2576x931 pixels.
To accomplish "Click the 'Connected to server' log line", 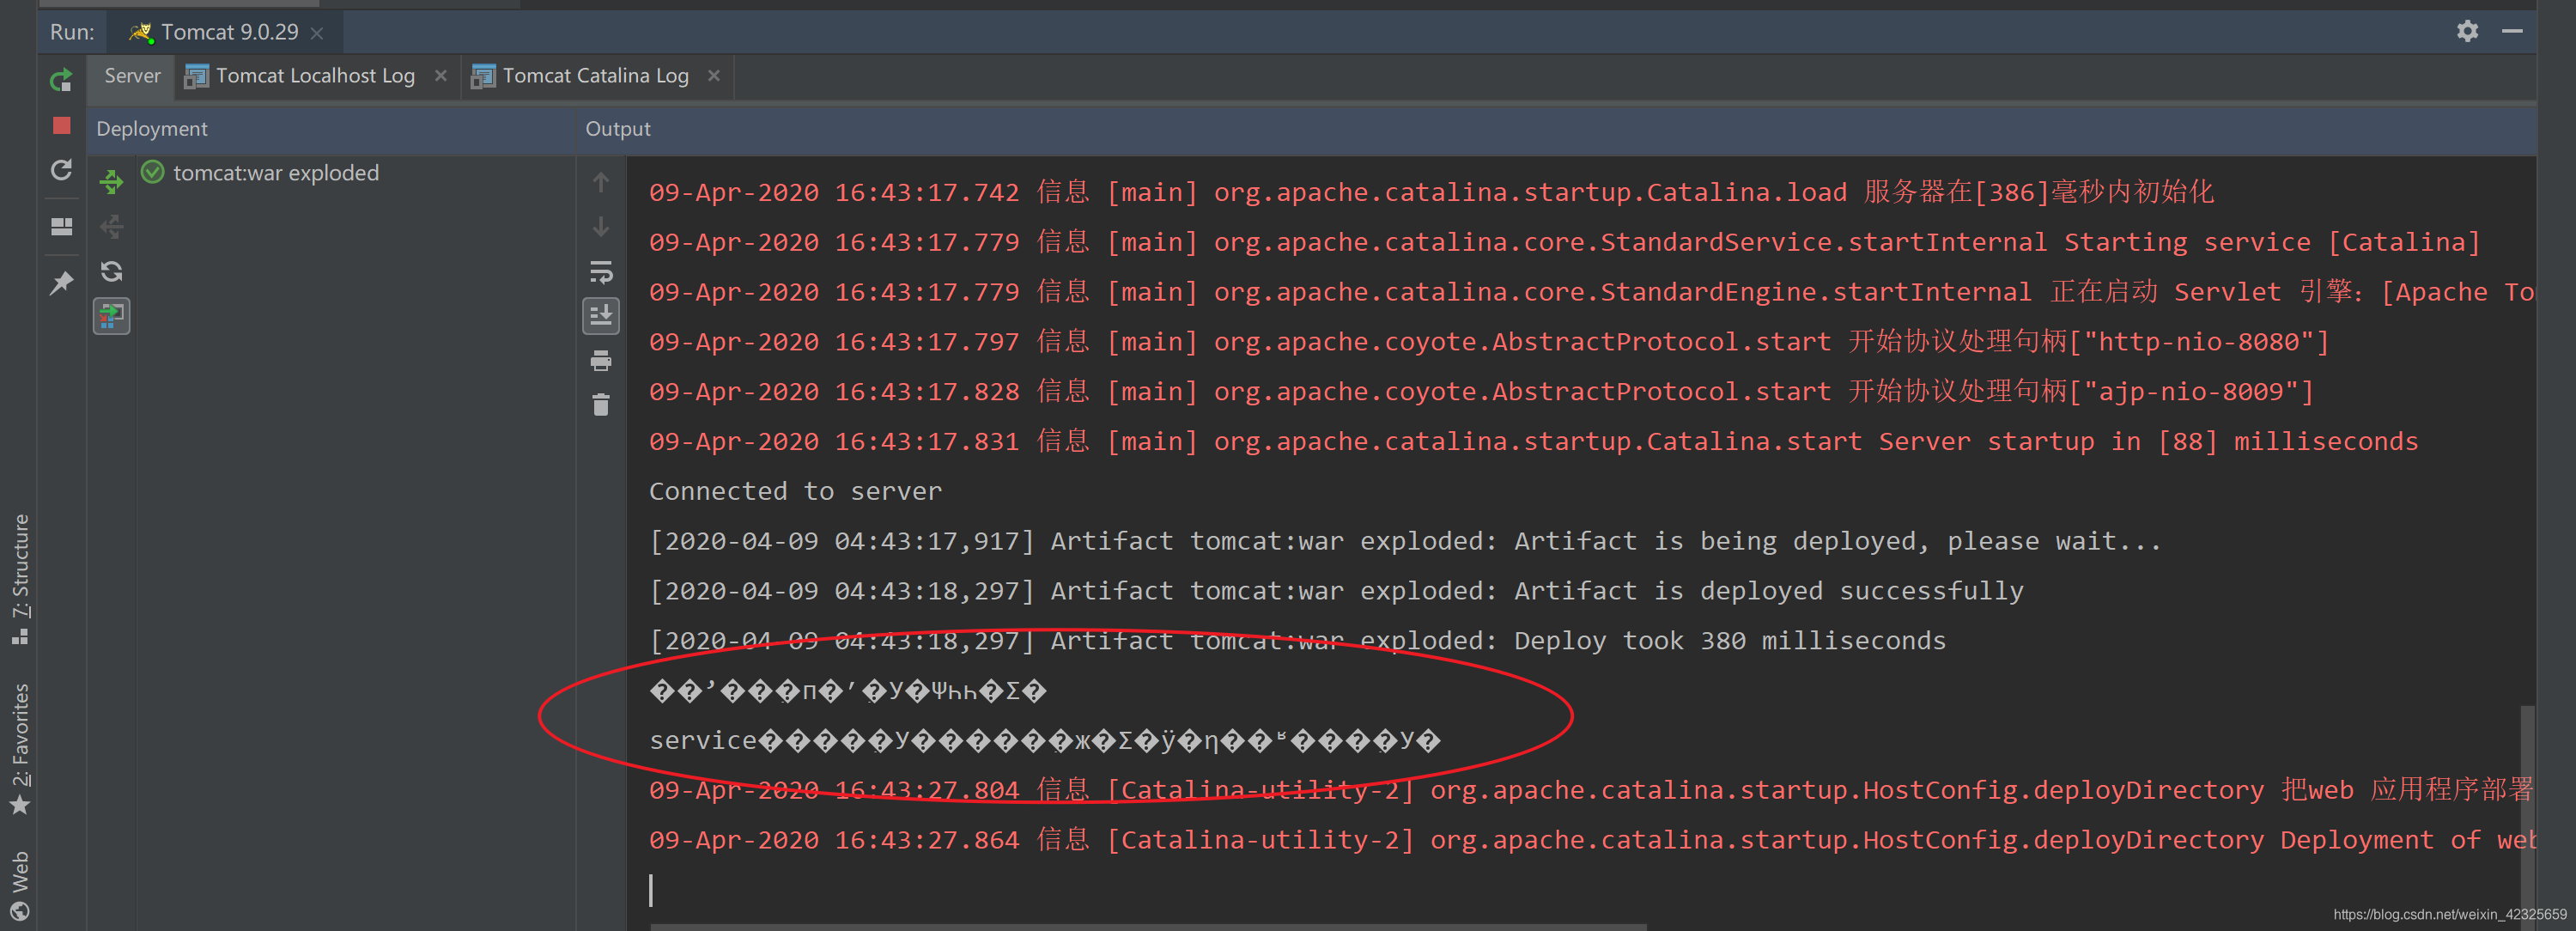I will (x=795, y=491).
